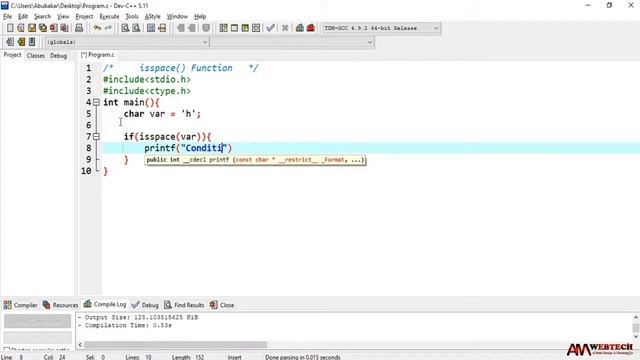Click the second greyed arrow navigation icon
Viewport: 640px width, 360px height.
(192, 28)
